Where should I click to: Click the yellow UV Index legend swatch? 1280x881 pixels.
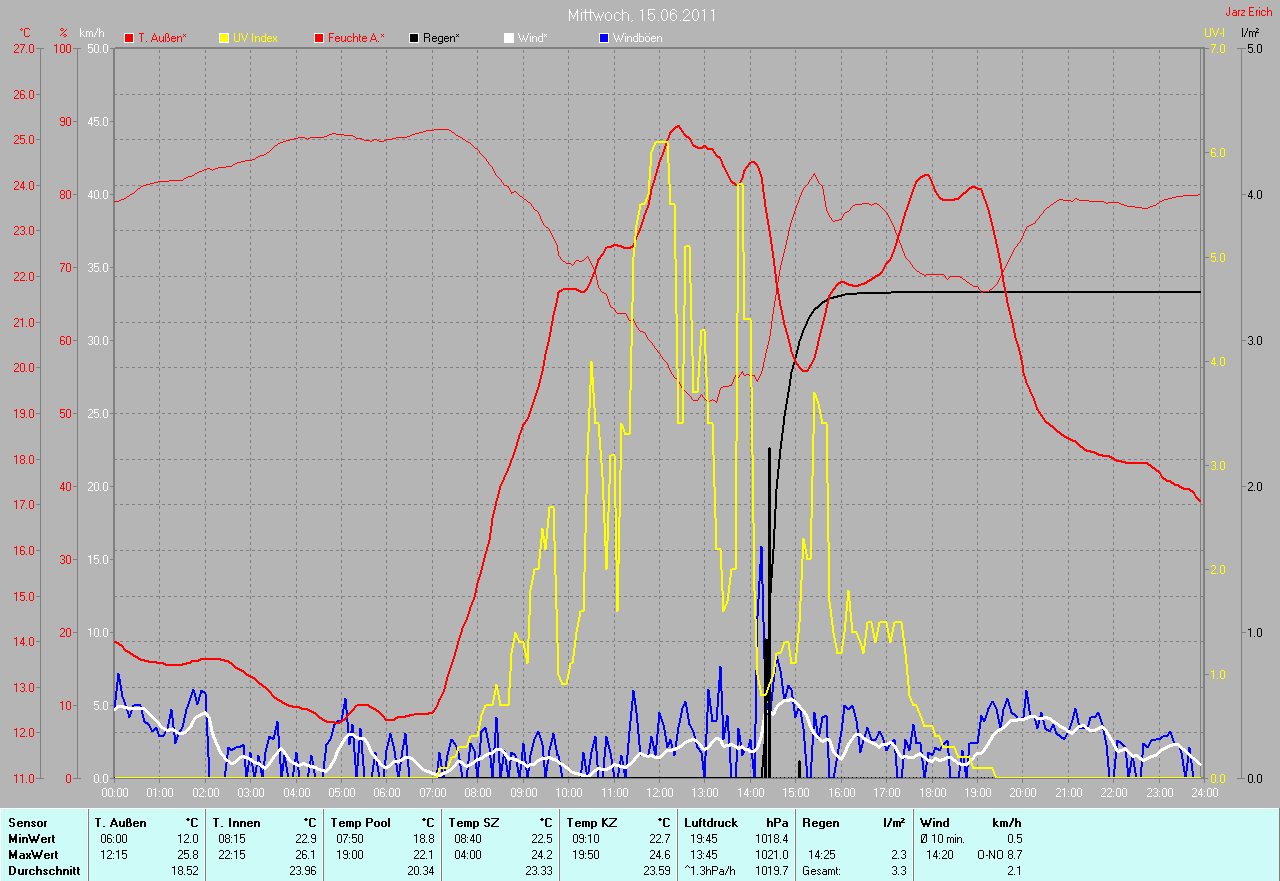point(224,38)
